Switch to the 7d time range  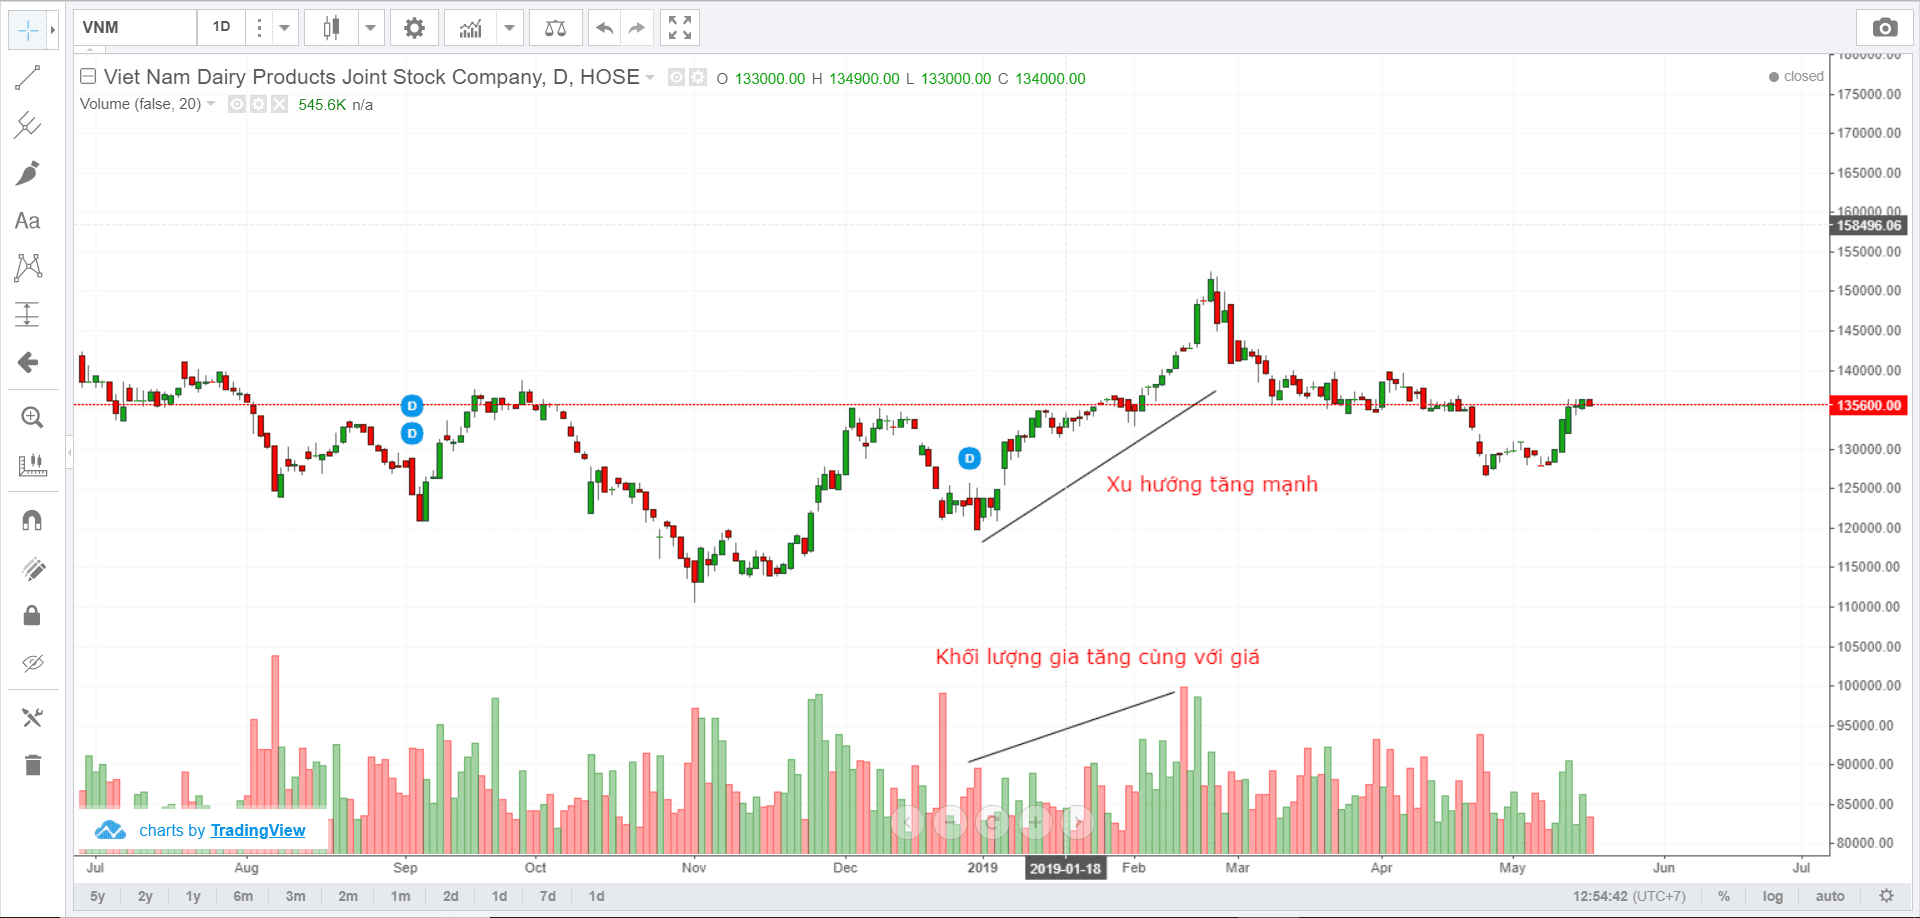[x=547, y=896]
